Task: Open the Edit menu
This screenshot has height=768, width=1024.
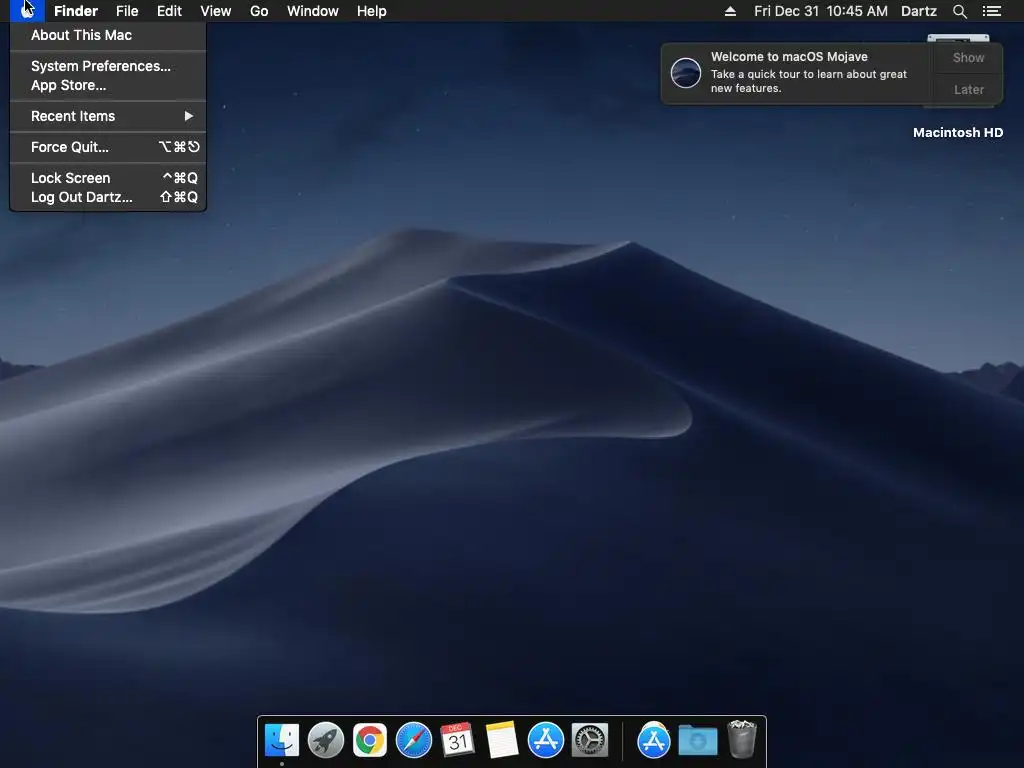Action: (x=169, y=11)
